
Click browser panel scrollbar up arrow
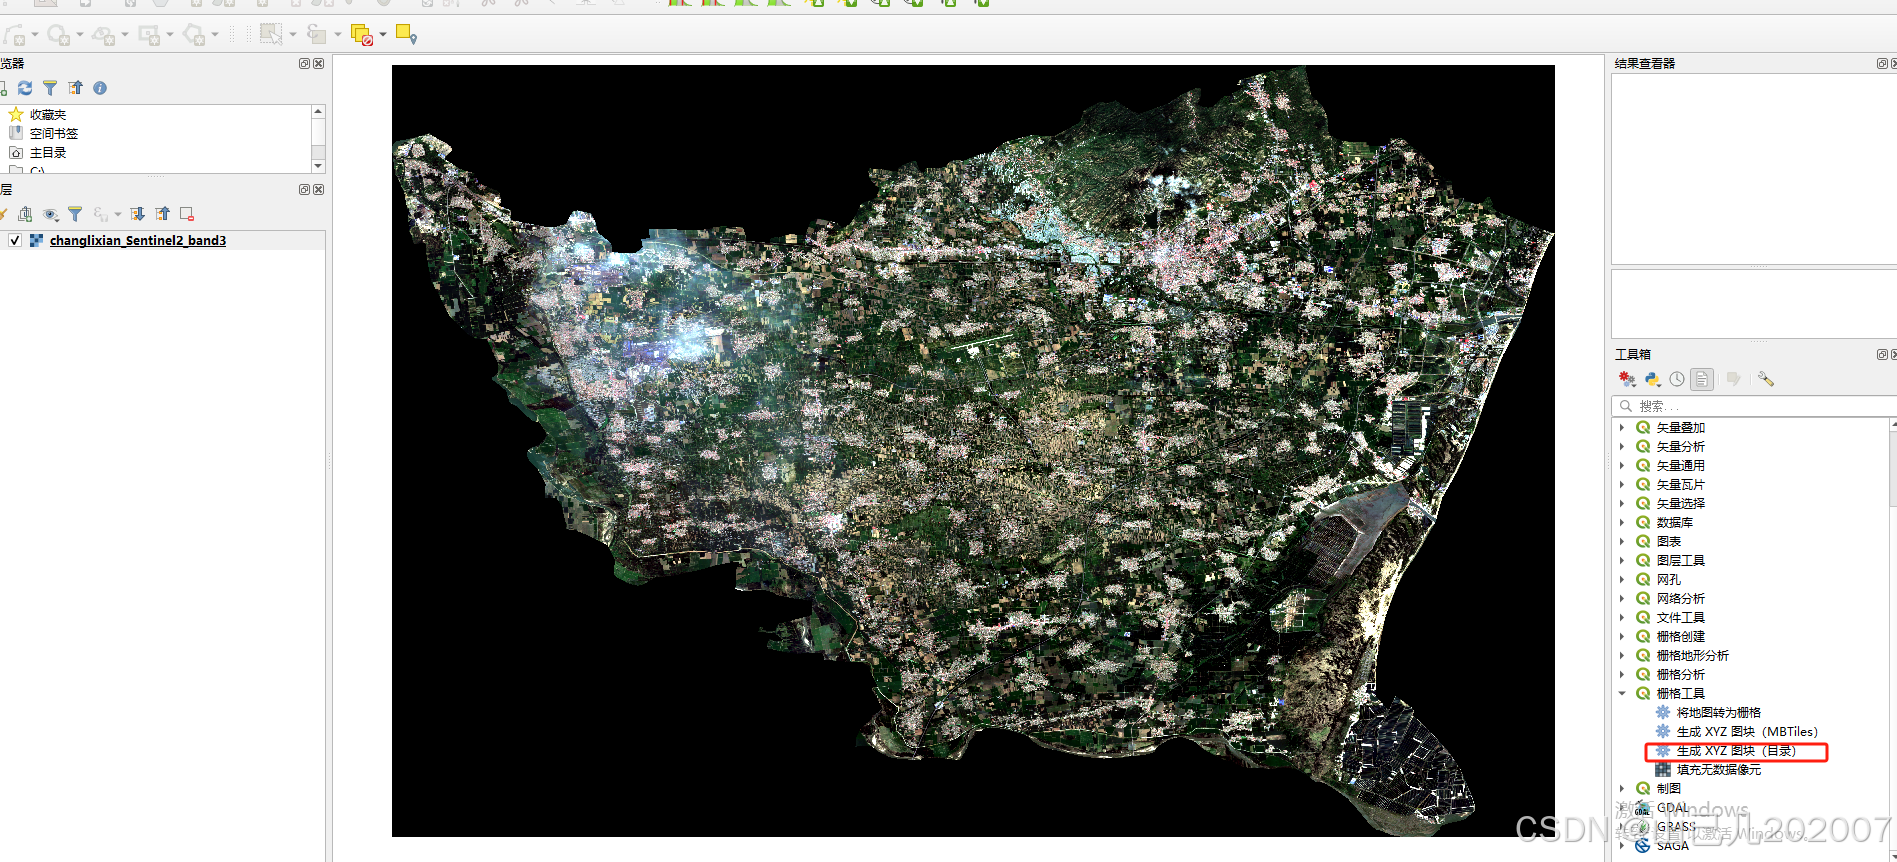[x=318, y=111]
